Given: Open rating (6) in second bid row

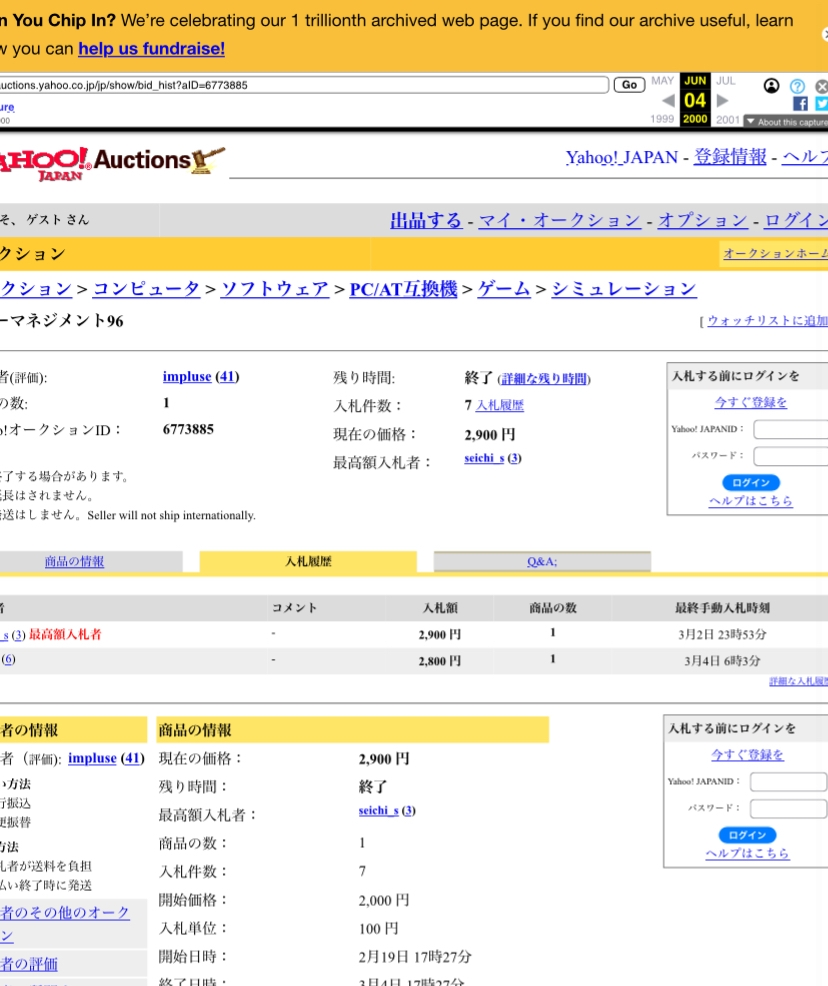Looking at the screenshot, I should (8, 659).
